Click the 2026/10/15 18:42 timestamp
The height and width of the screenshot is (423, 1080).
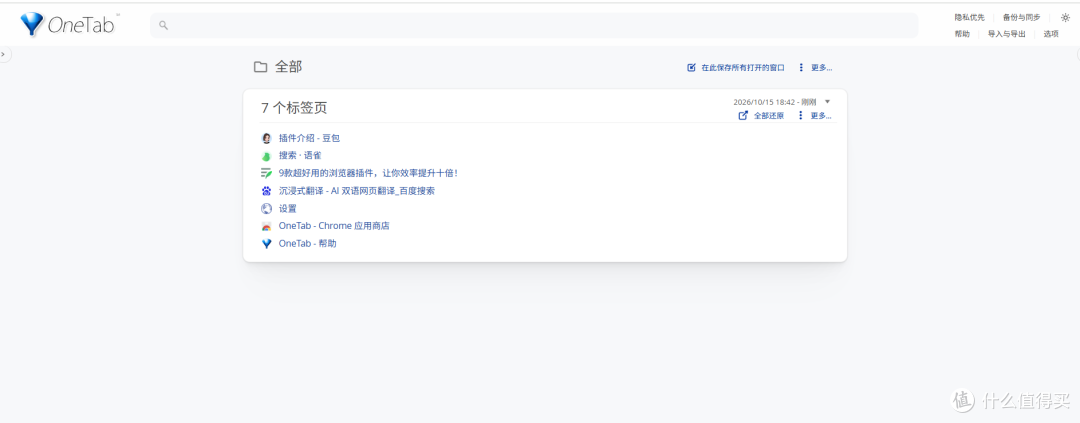tap(764, 101)
